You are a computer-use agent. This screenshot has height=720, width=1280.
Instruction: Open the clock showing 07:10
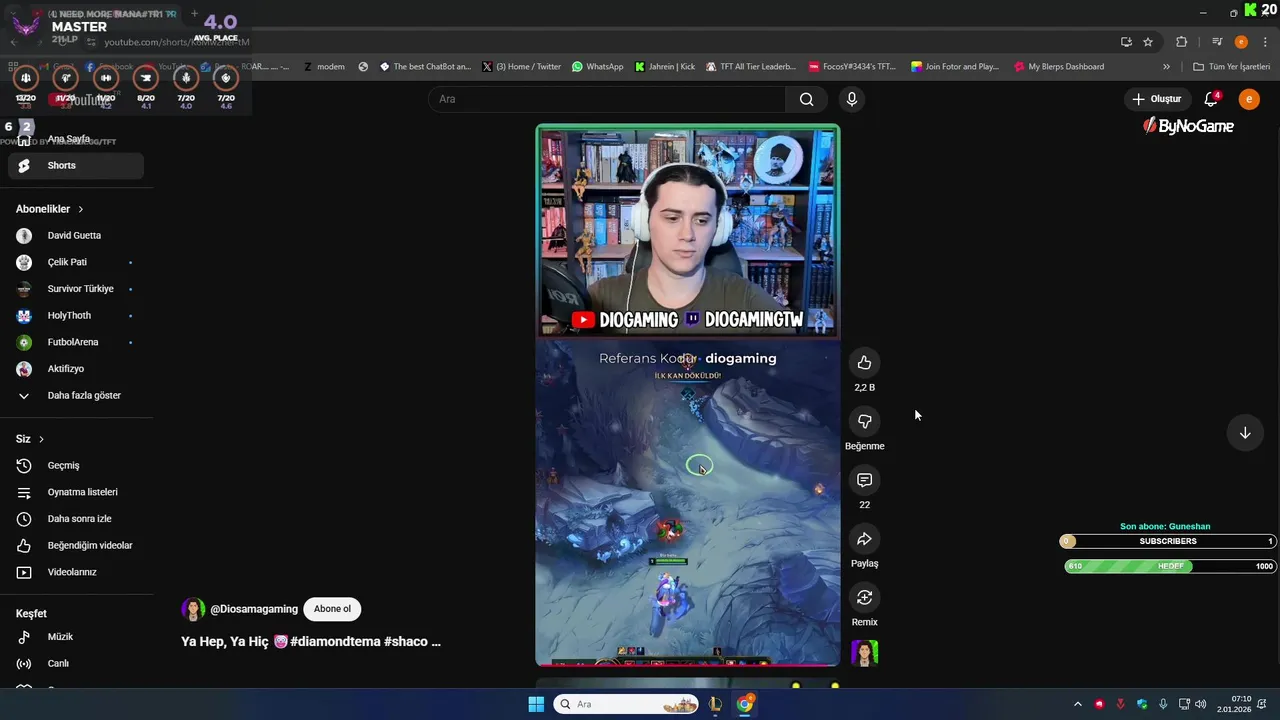1234,704
